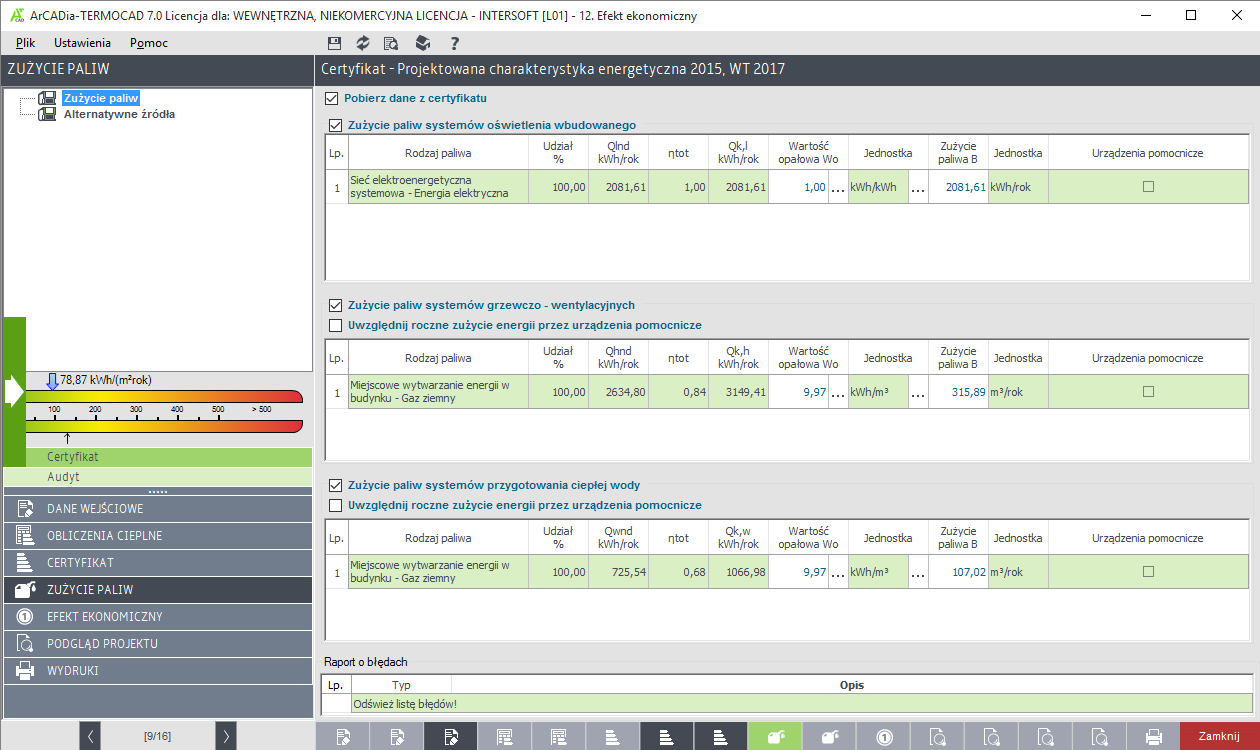1260x750 pixels.
Task: Click the red Zamknij button
Action: (x=1219, y=736)
